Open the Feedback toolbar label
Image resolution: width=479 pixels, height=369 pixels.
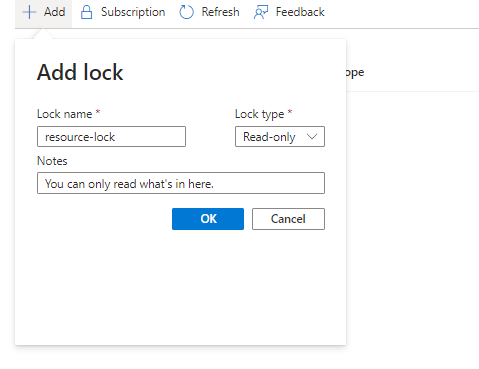tap(300, 12)
